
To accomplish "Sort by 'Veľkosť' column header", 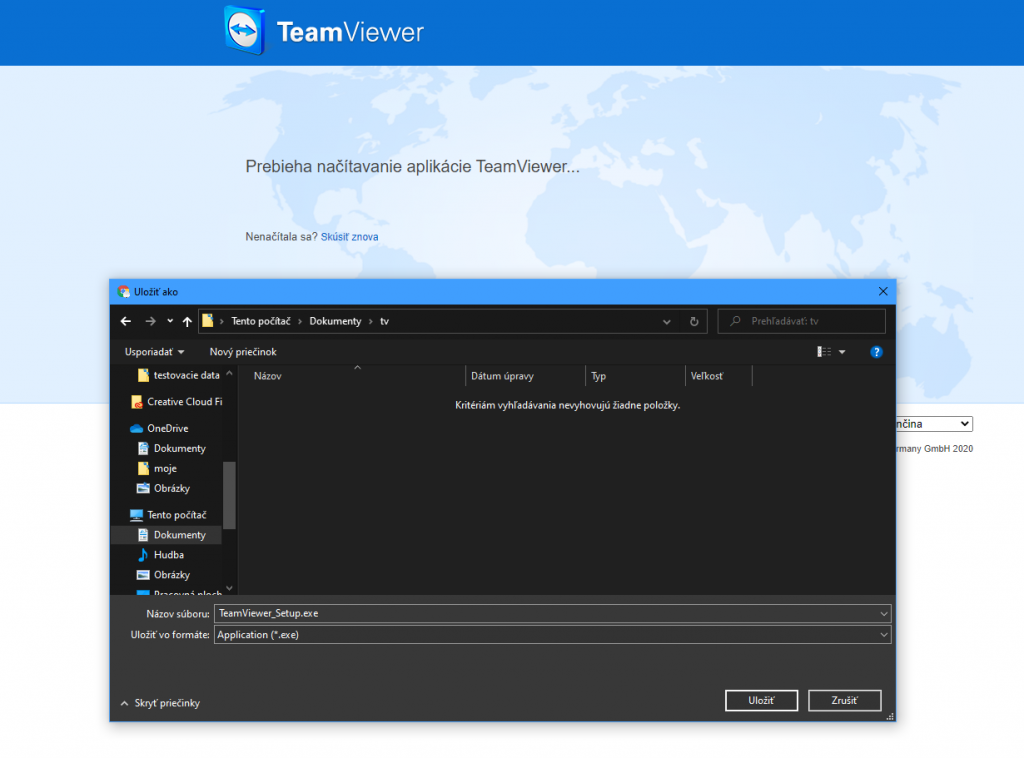I will pos(707,376).
